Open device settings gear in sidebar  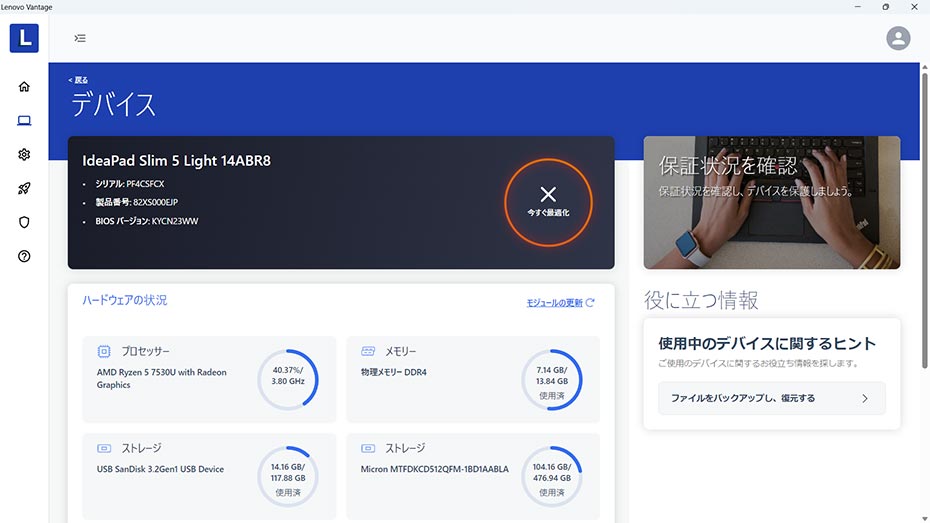[24, 154]
